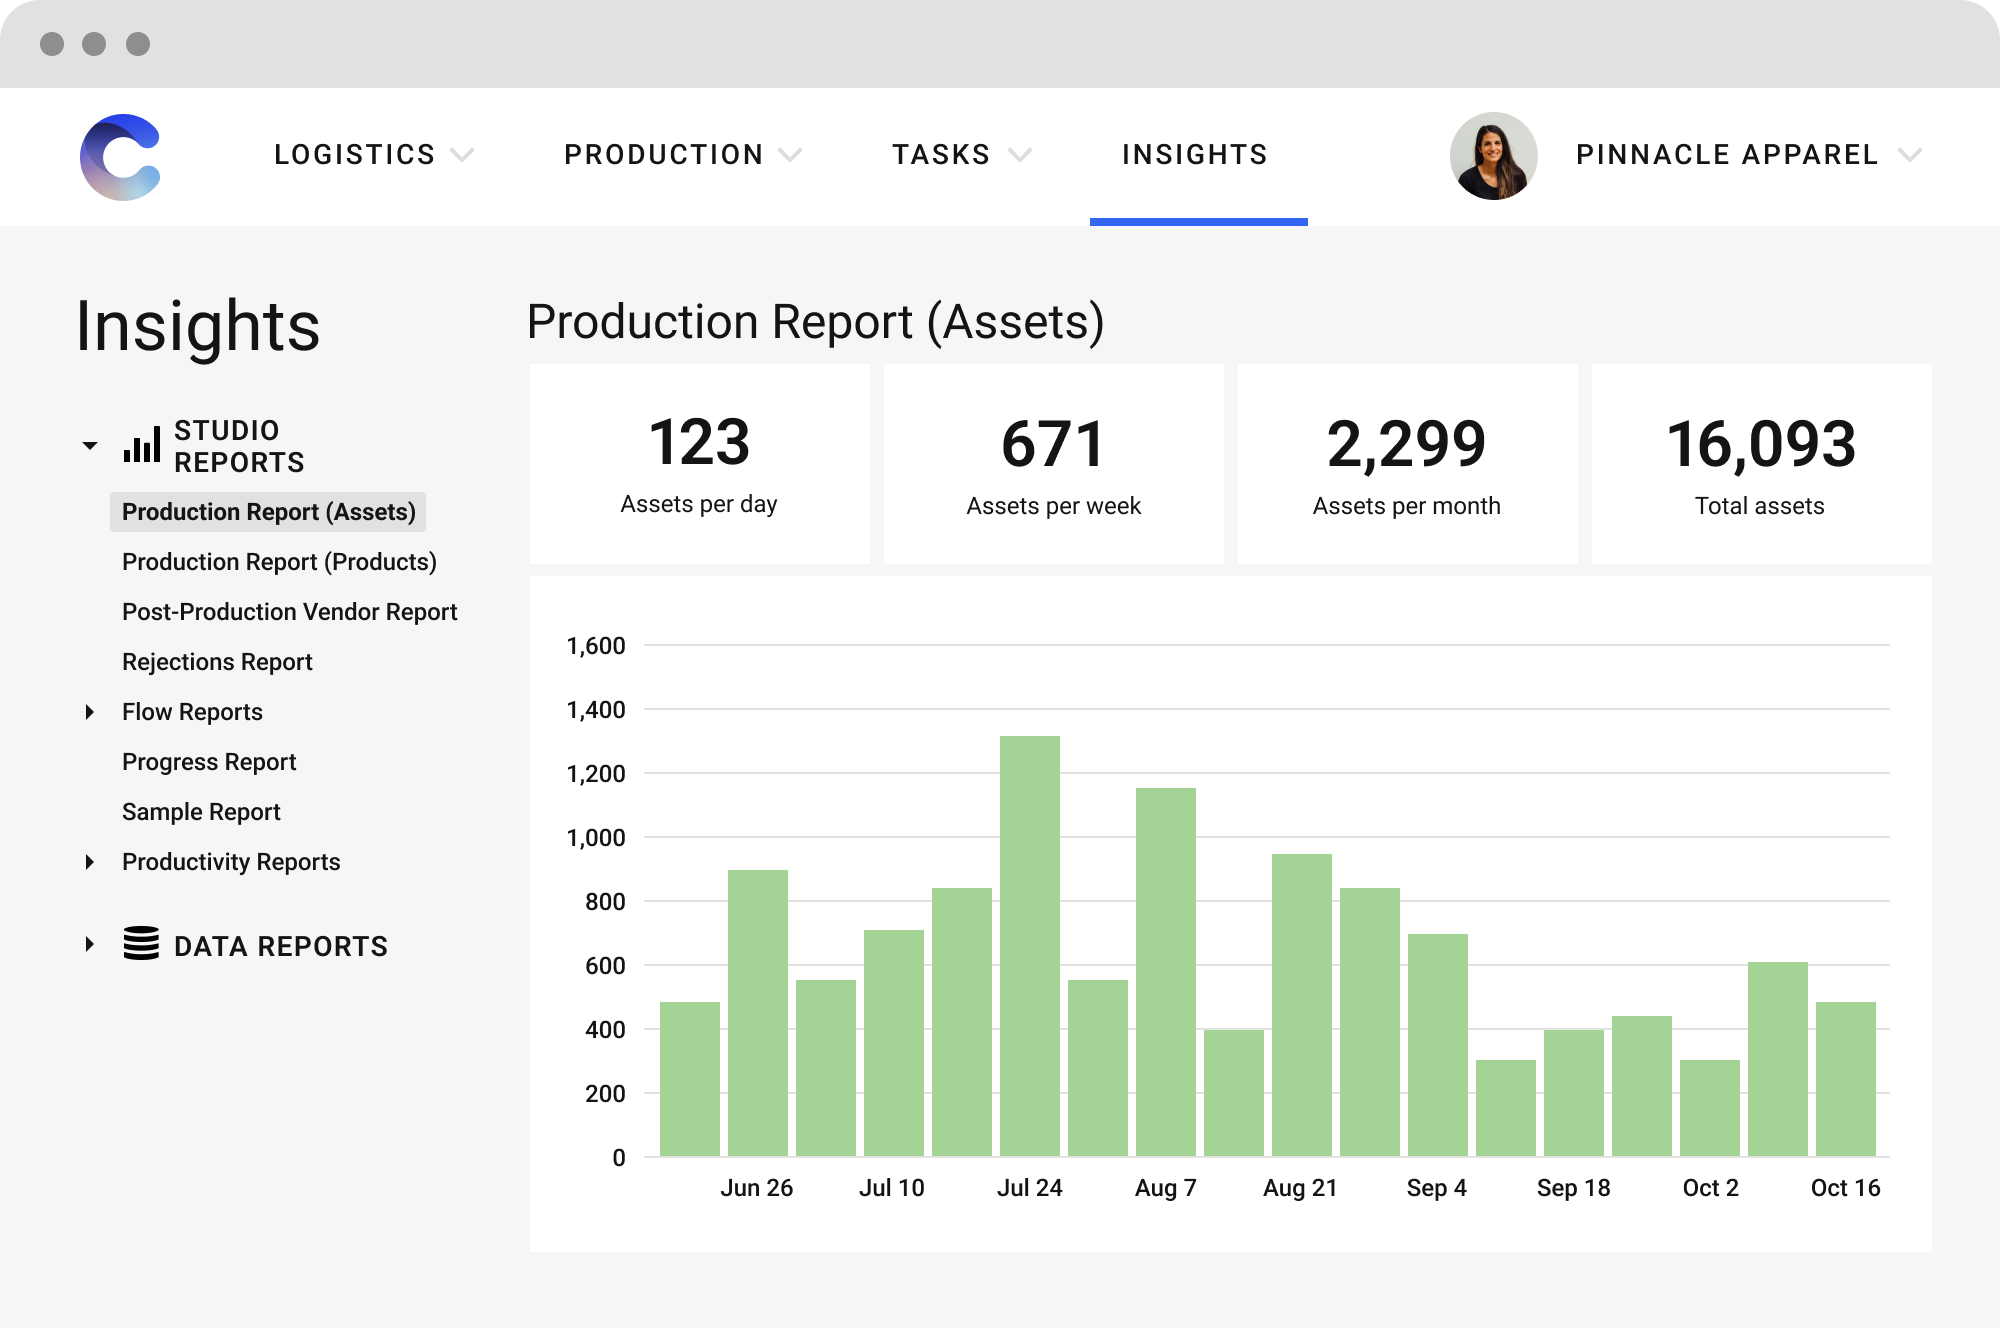Image resolution: width=2000 pixels, height=1328 pixels.
Task: Open the Sample Report
Action: pyautogui.click(x=200, y=811)
